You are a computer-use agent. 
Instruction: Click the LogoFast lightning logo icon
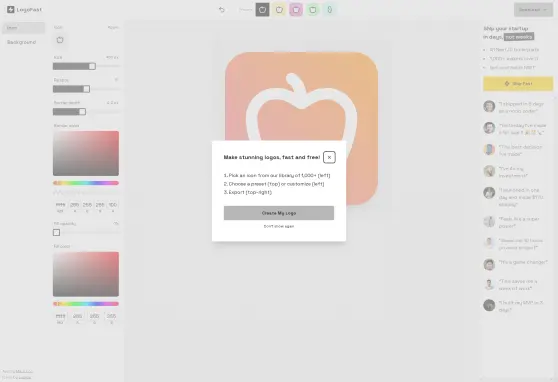(x=11, y=10)
